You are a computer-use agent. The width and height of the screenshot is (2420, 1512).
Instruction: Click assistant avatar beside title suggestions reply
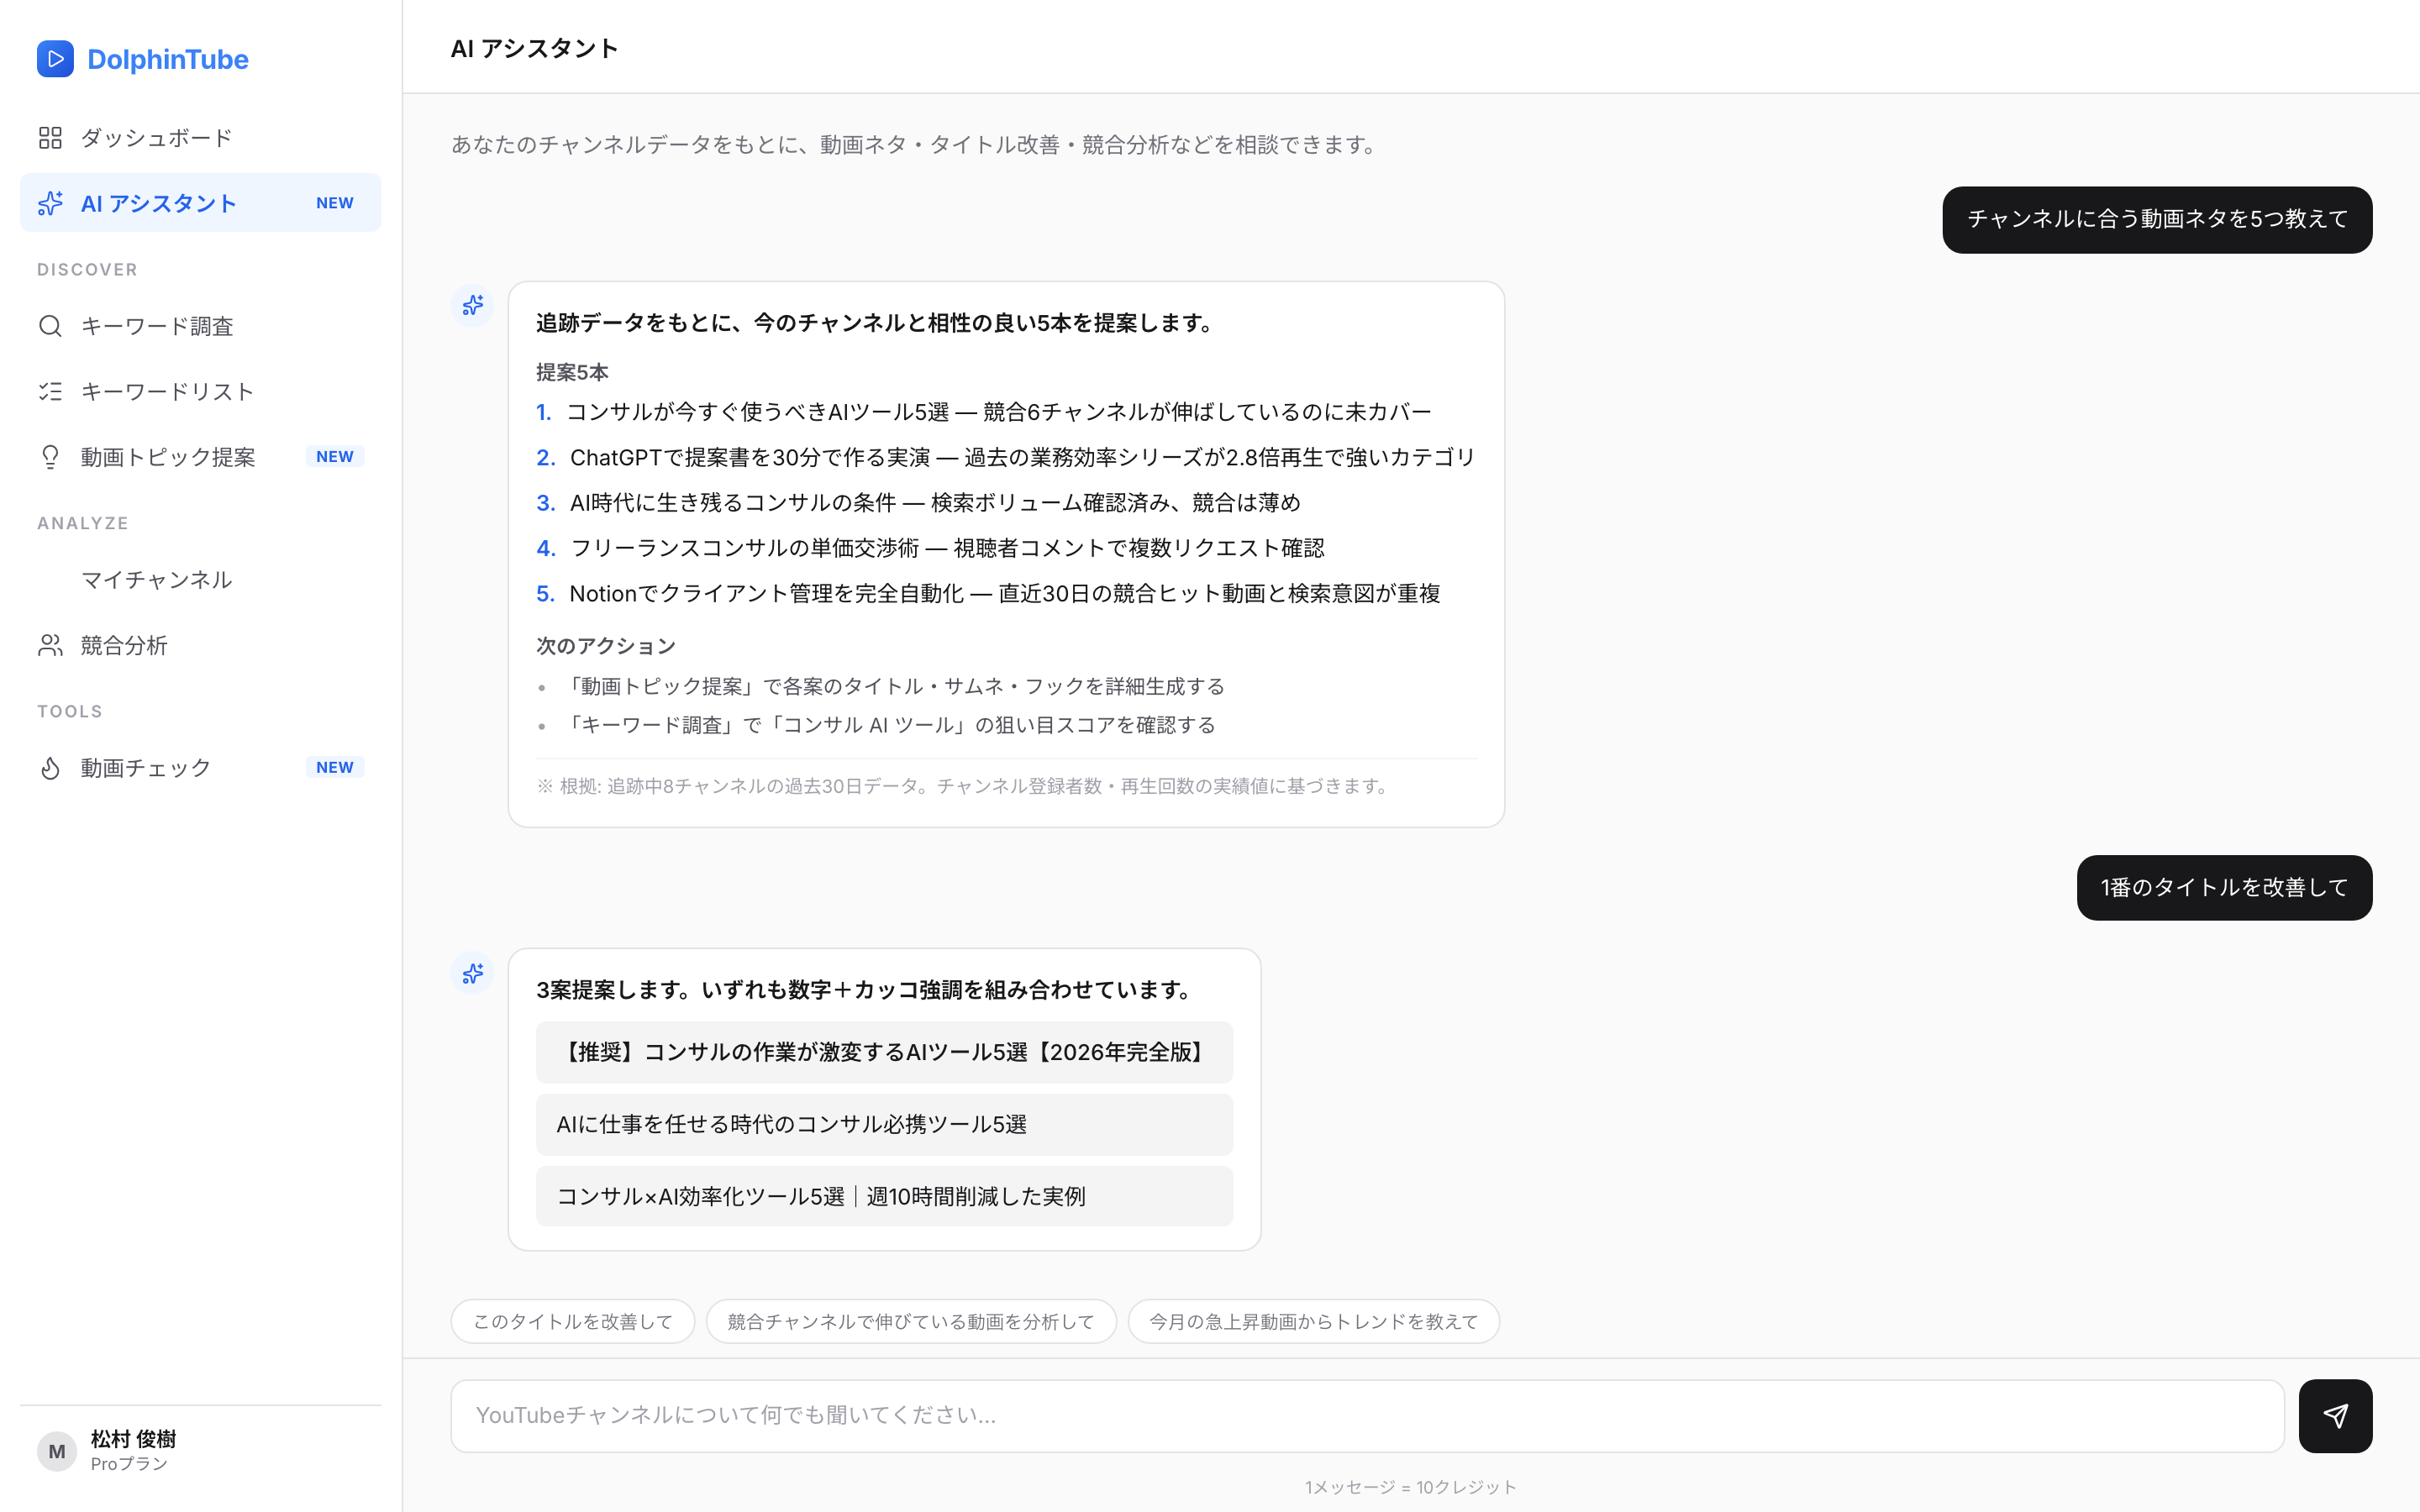(473, 973)
